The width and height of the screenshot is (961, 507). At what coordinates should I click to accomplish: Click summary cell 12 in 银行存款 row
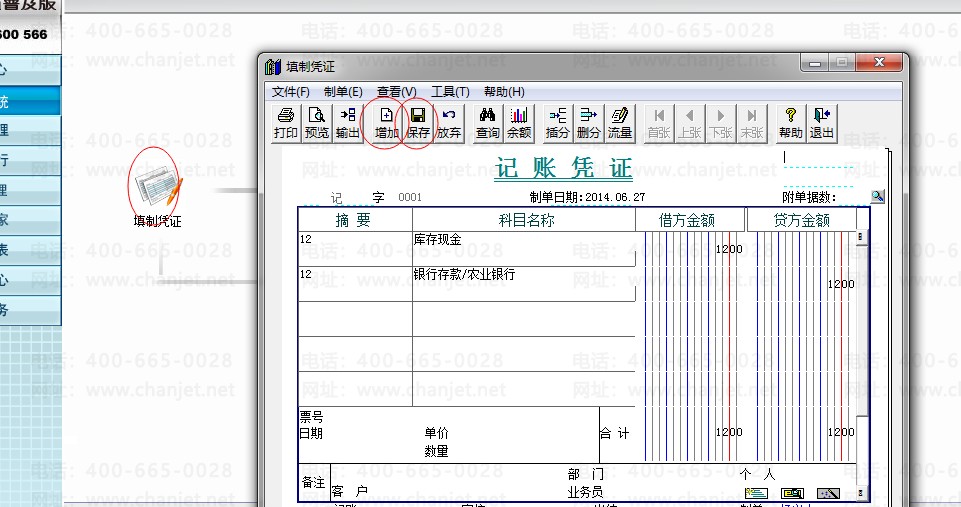click(355, 284)
